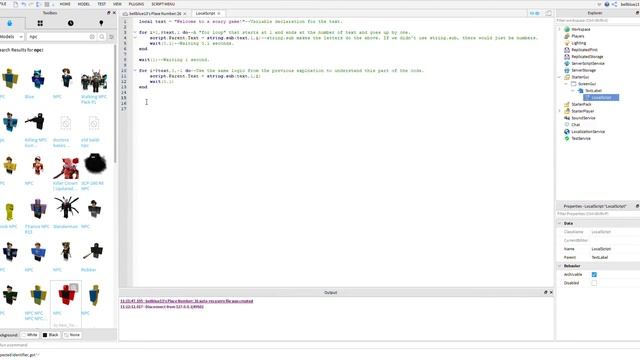
Task: Open the Toolbox Recent clock tab
Action: (x=71, y=23)
